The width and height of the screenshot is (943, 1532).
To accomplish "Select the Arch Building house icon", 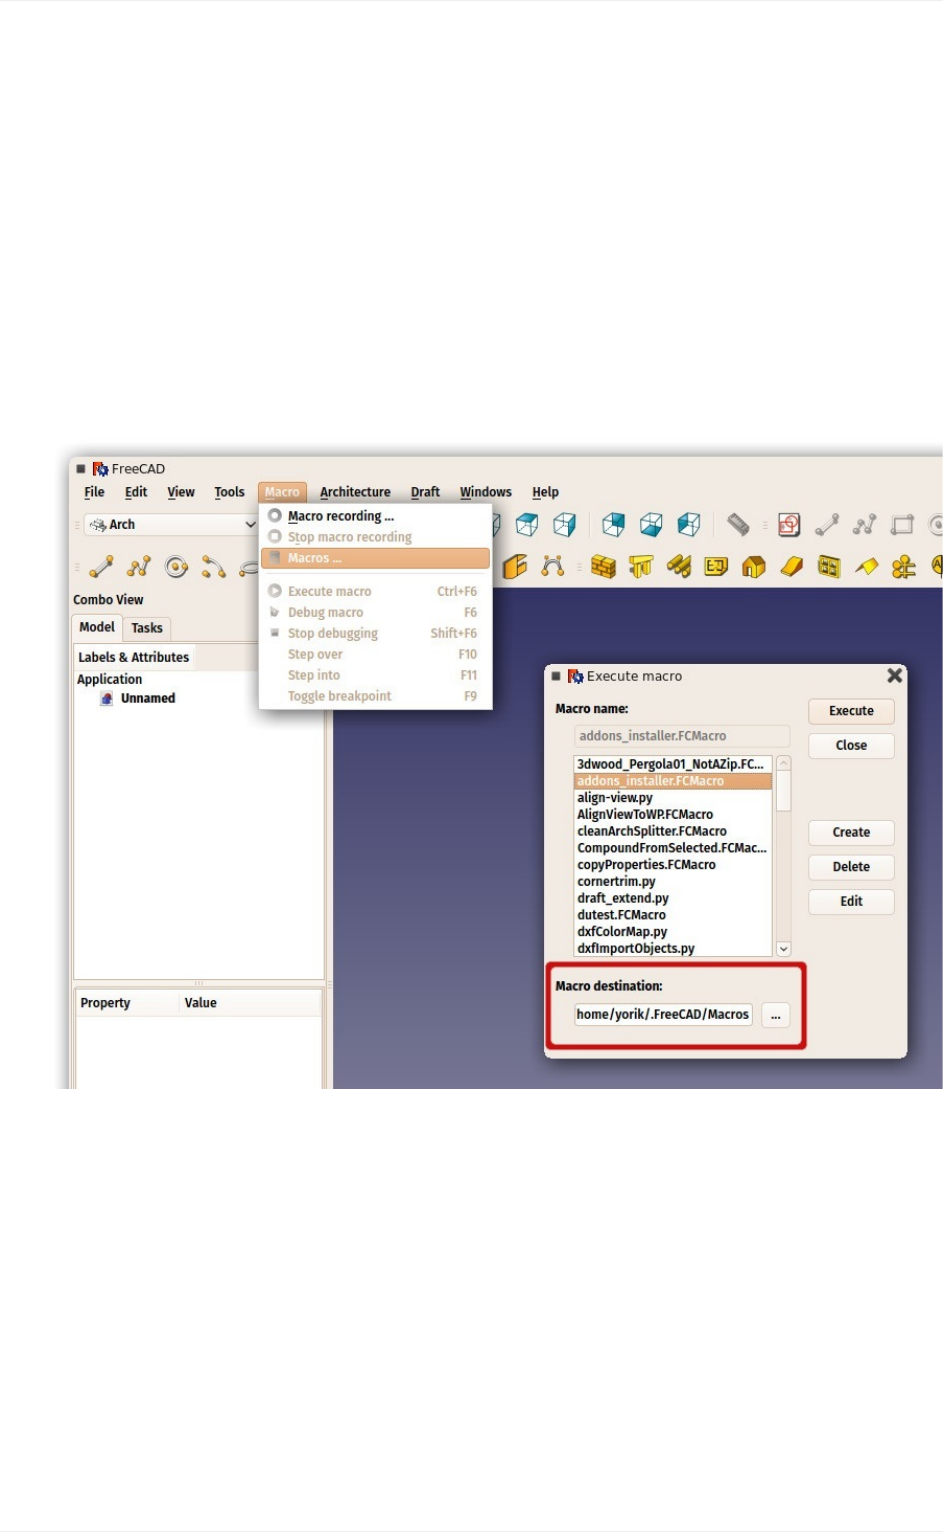I will click(x=754, y=567).
